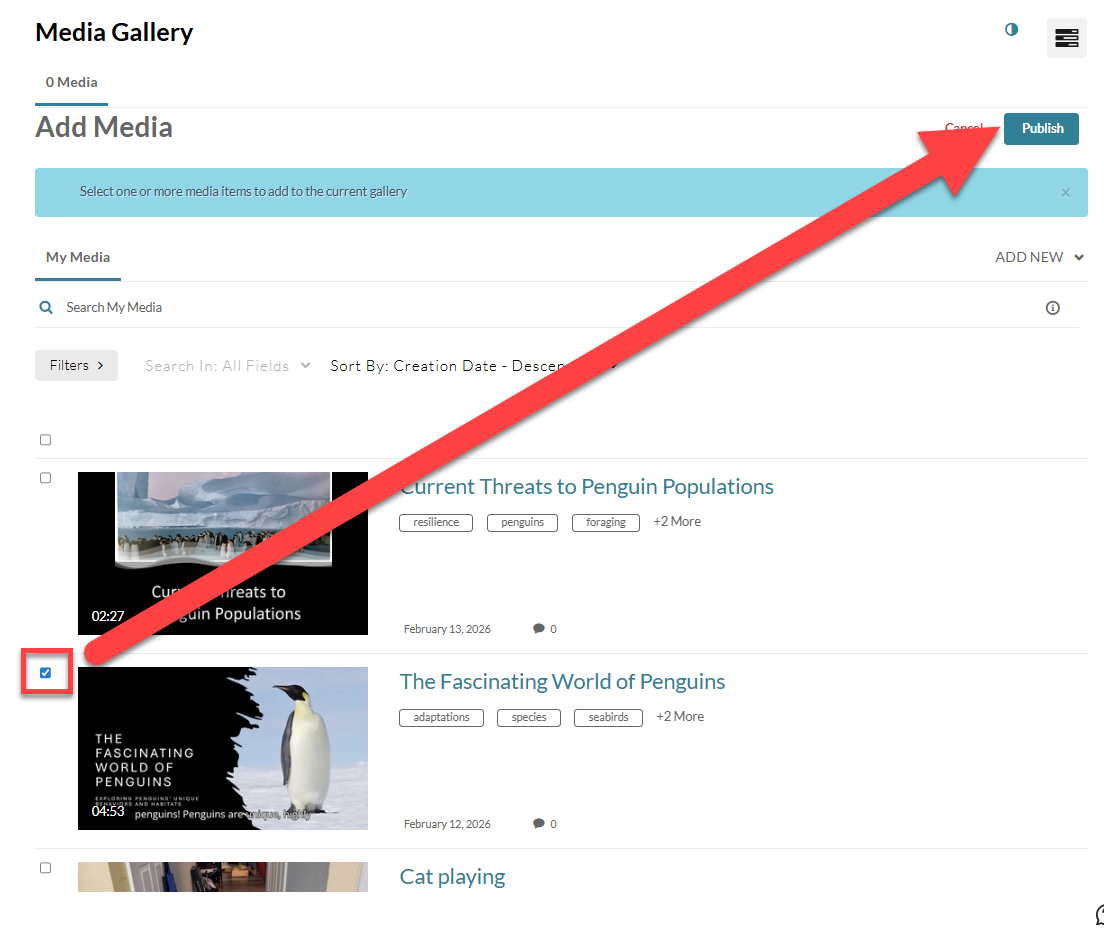Open the hamburger menu button
This screenshot has height=944, width=1104.
pyautogui.click(x=1066, y=38)
